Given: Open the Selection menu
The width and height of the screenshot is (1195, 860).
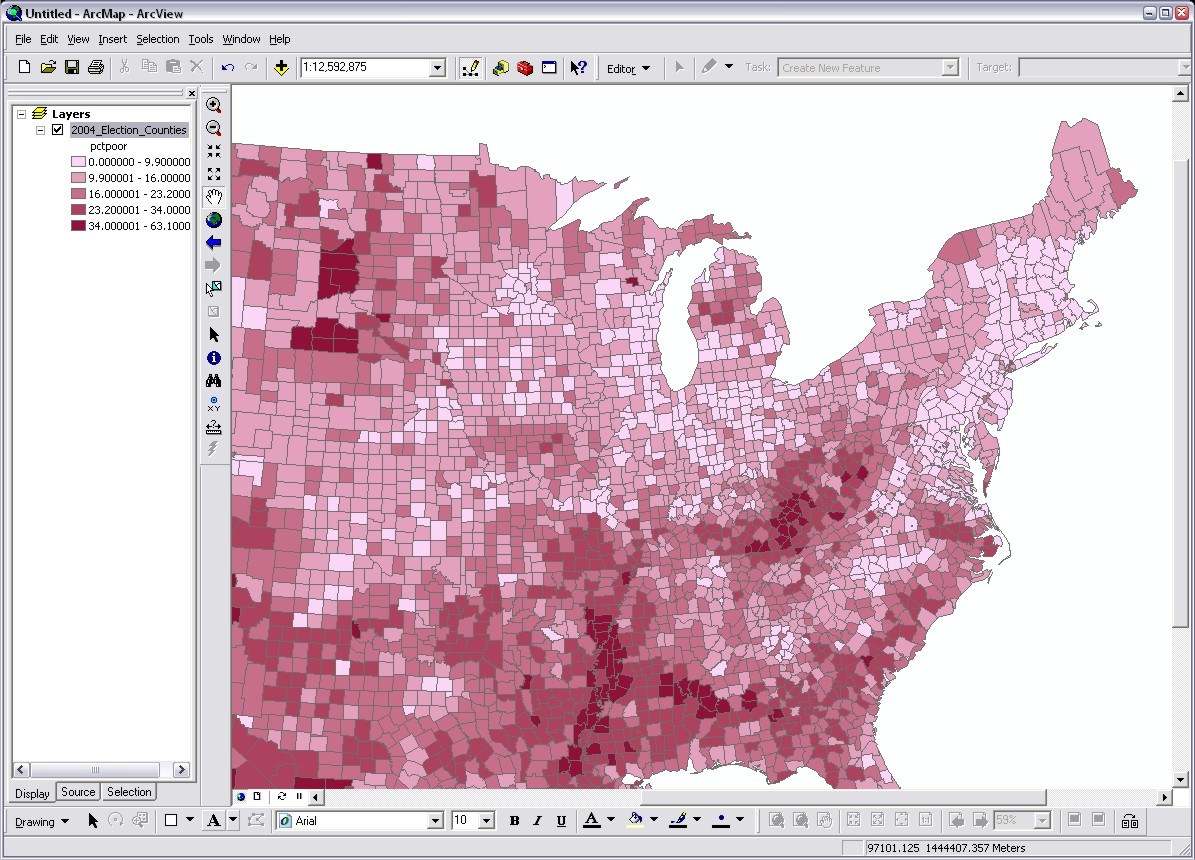Looking at the screenshot, I should [x=157, y=39].
